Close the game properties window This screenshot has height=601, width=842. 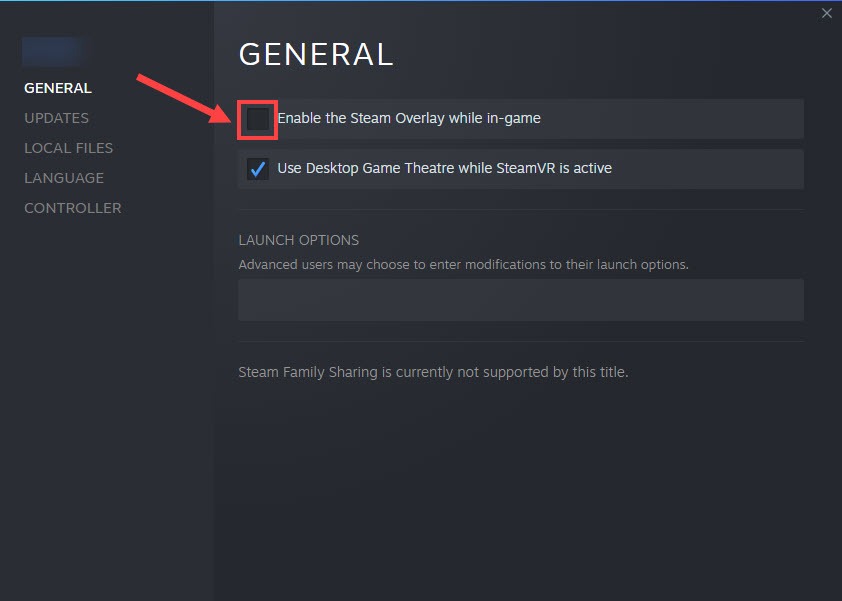tap(826, 13)
